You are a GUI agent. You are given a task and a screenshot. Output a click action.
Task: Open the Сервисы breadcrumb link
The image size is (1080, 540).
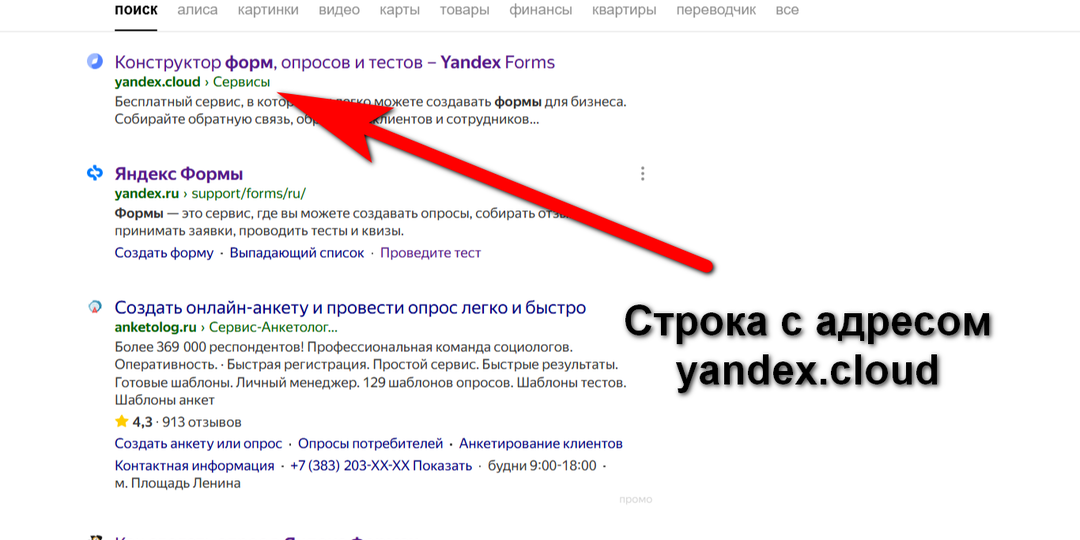[241, 83]
